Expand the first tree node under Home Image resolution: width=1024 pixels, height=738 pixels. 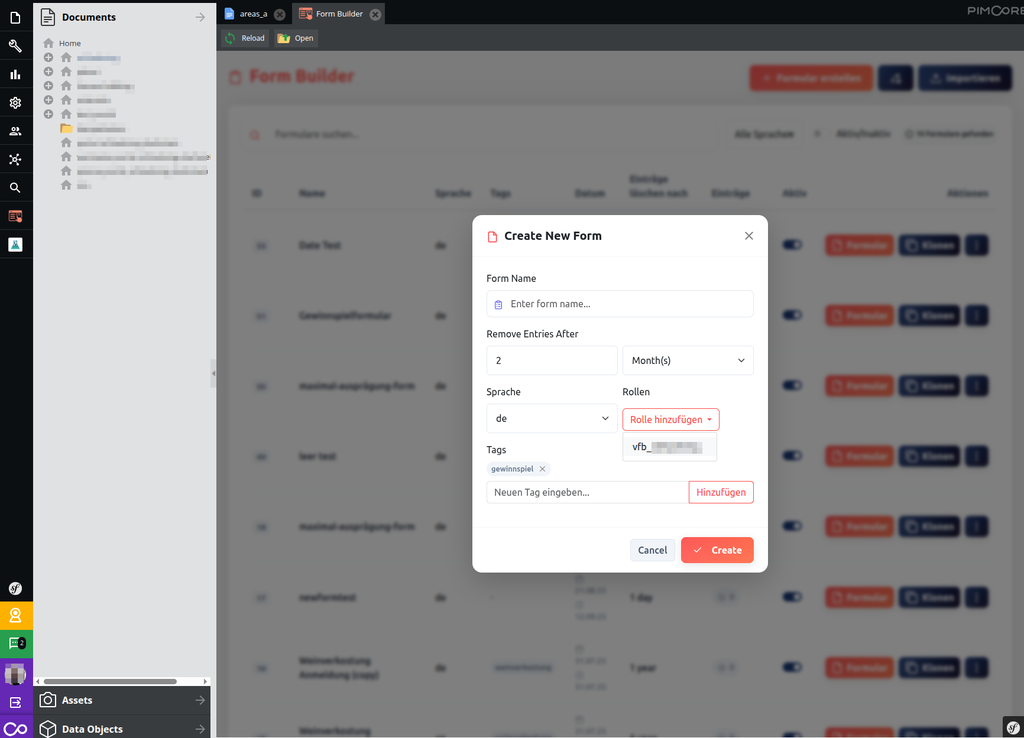[48, 57]
